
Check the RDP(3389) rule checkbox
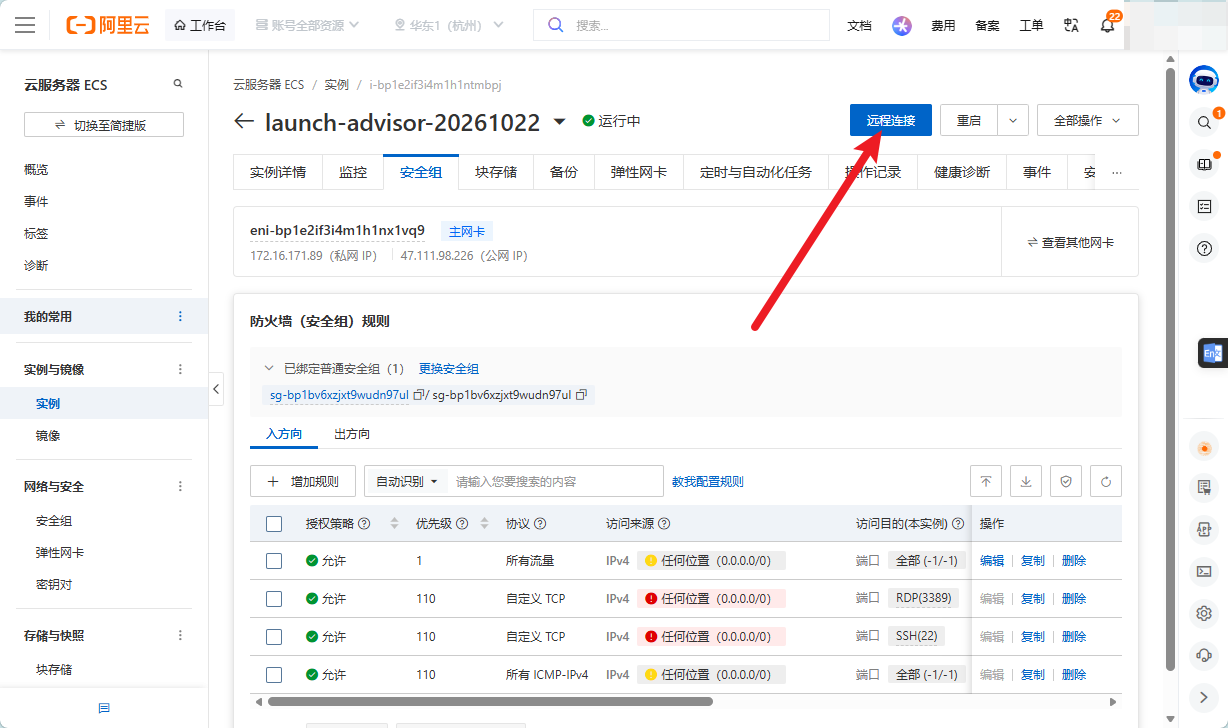click(x=274, y=599)
